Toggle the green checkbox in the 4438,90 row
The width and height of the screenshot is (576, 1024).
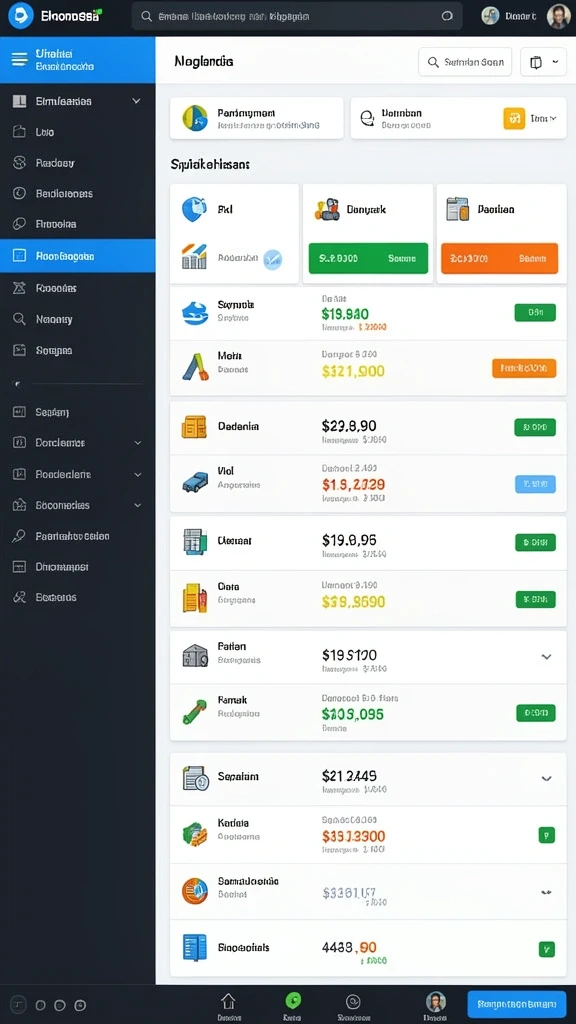tap(547, 950)
